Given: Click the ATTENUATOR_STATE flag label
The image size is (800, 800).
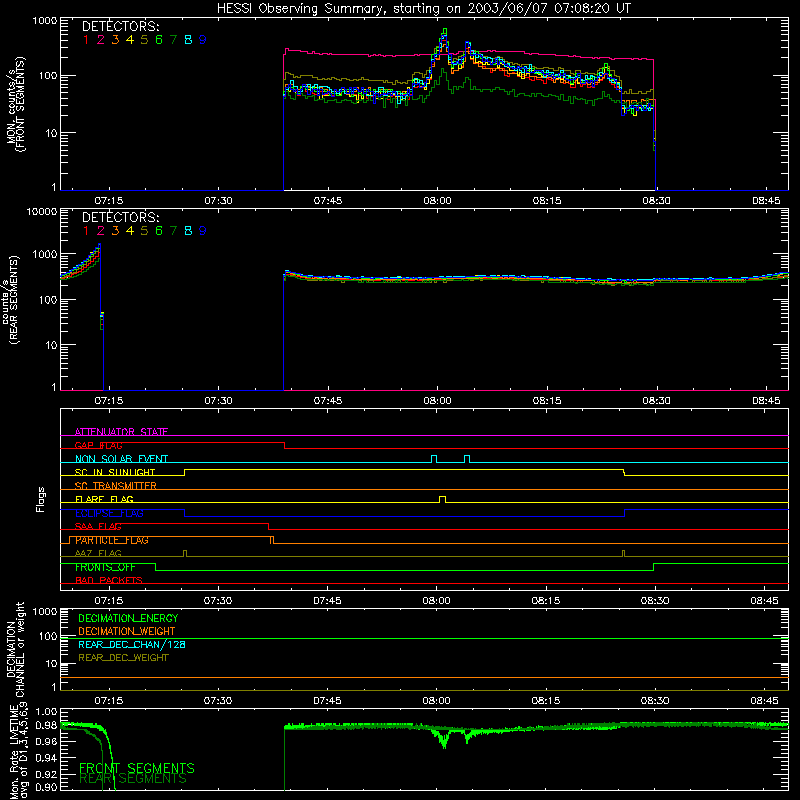Looking at the screenshot, I should 121,432.
